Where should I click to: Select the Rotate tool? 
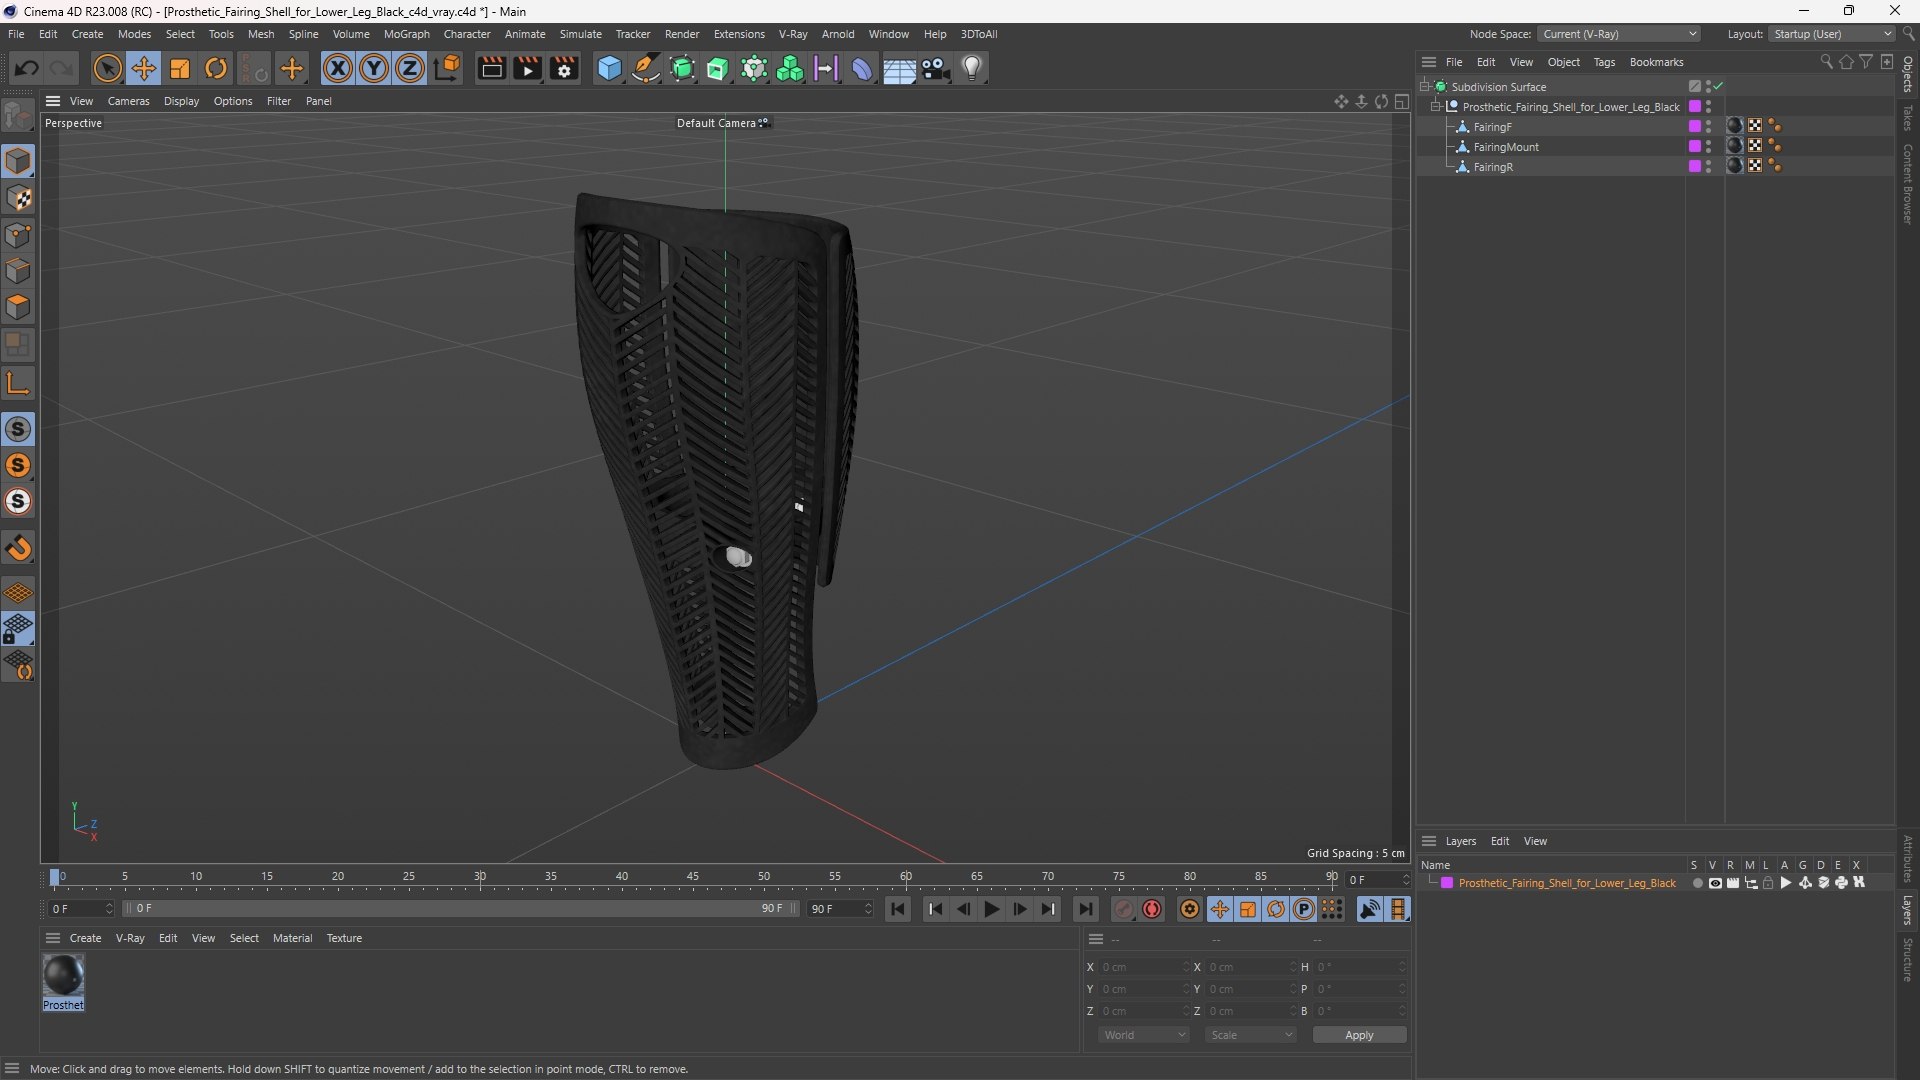(216, 68)
